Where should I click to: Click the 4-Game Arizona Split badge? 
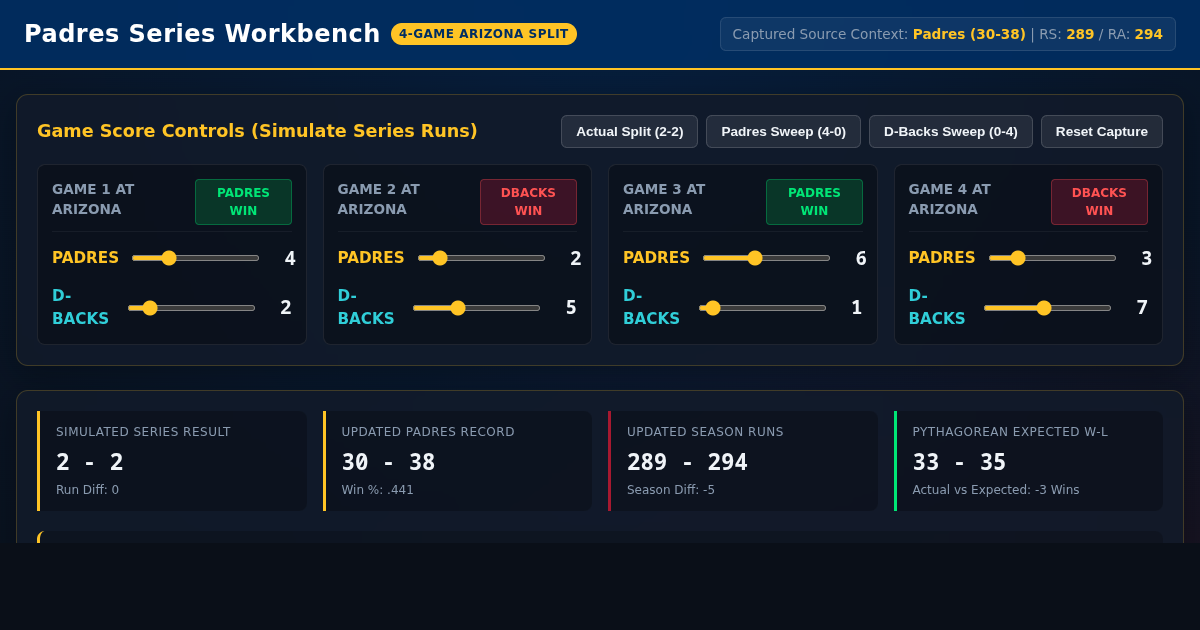point(484,34)
